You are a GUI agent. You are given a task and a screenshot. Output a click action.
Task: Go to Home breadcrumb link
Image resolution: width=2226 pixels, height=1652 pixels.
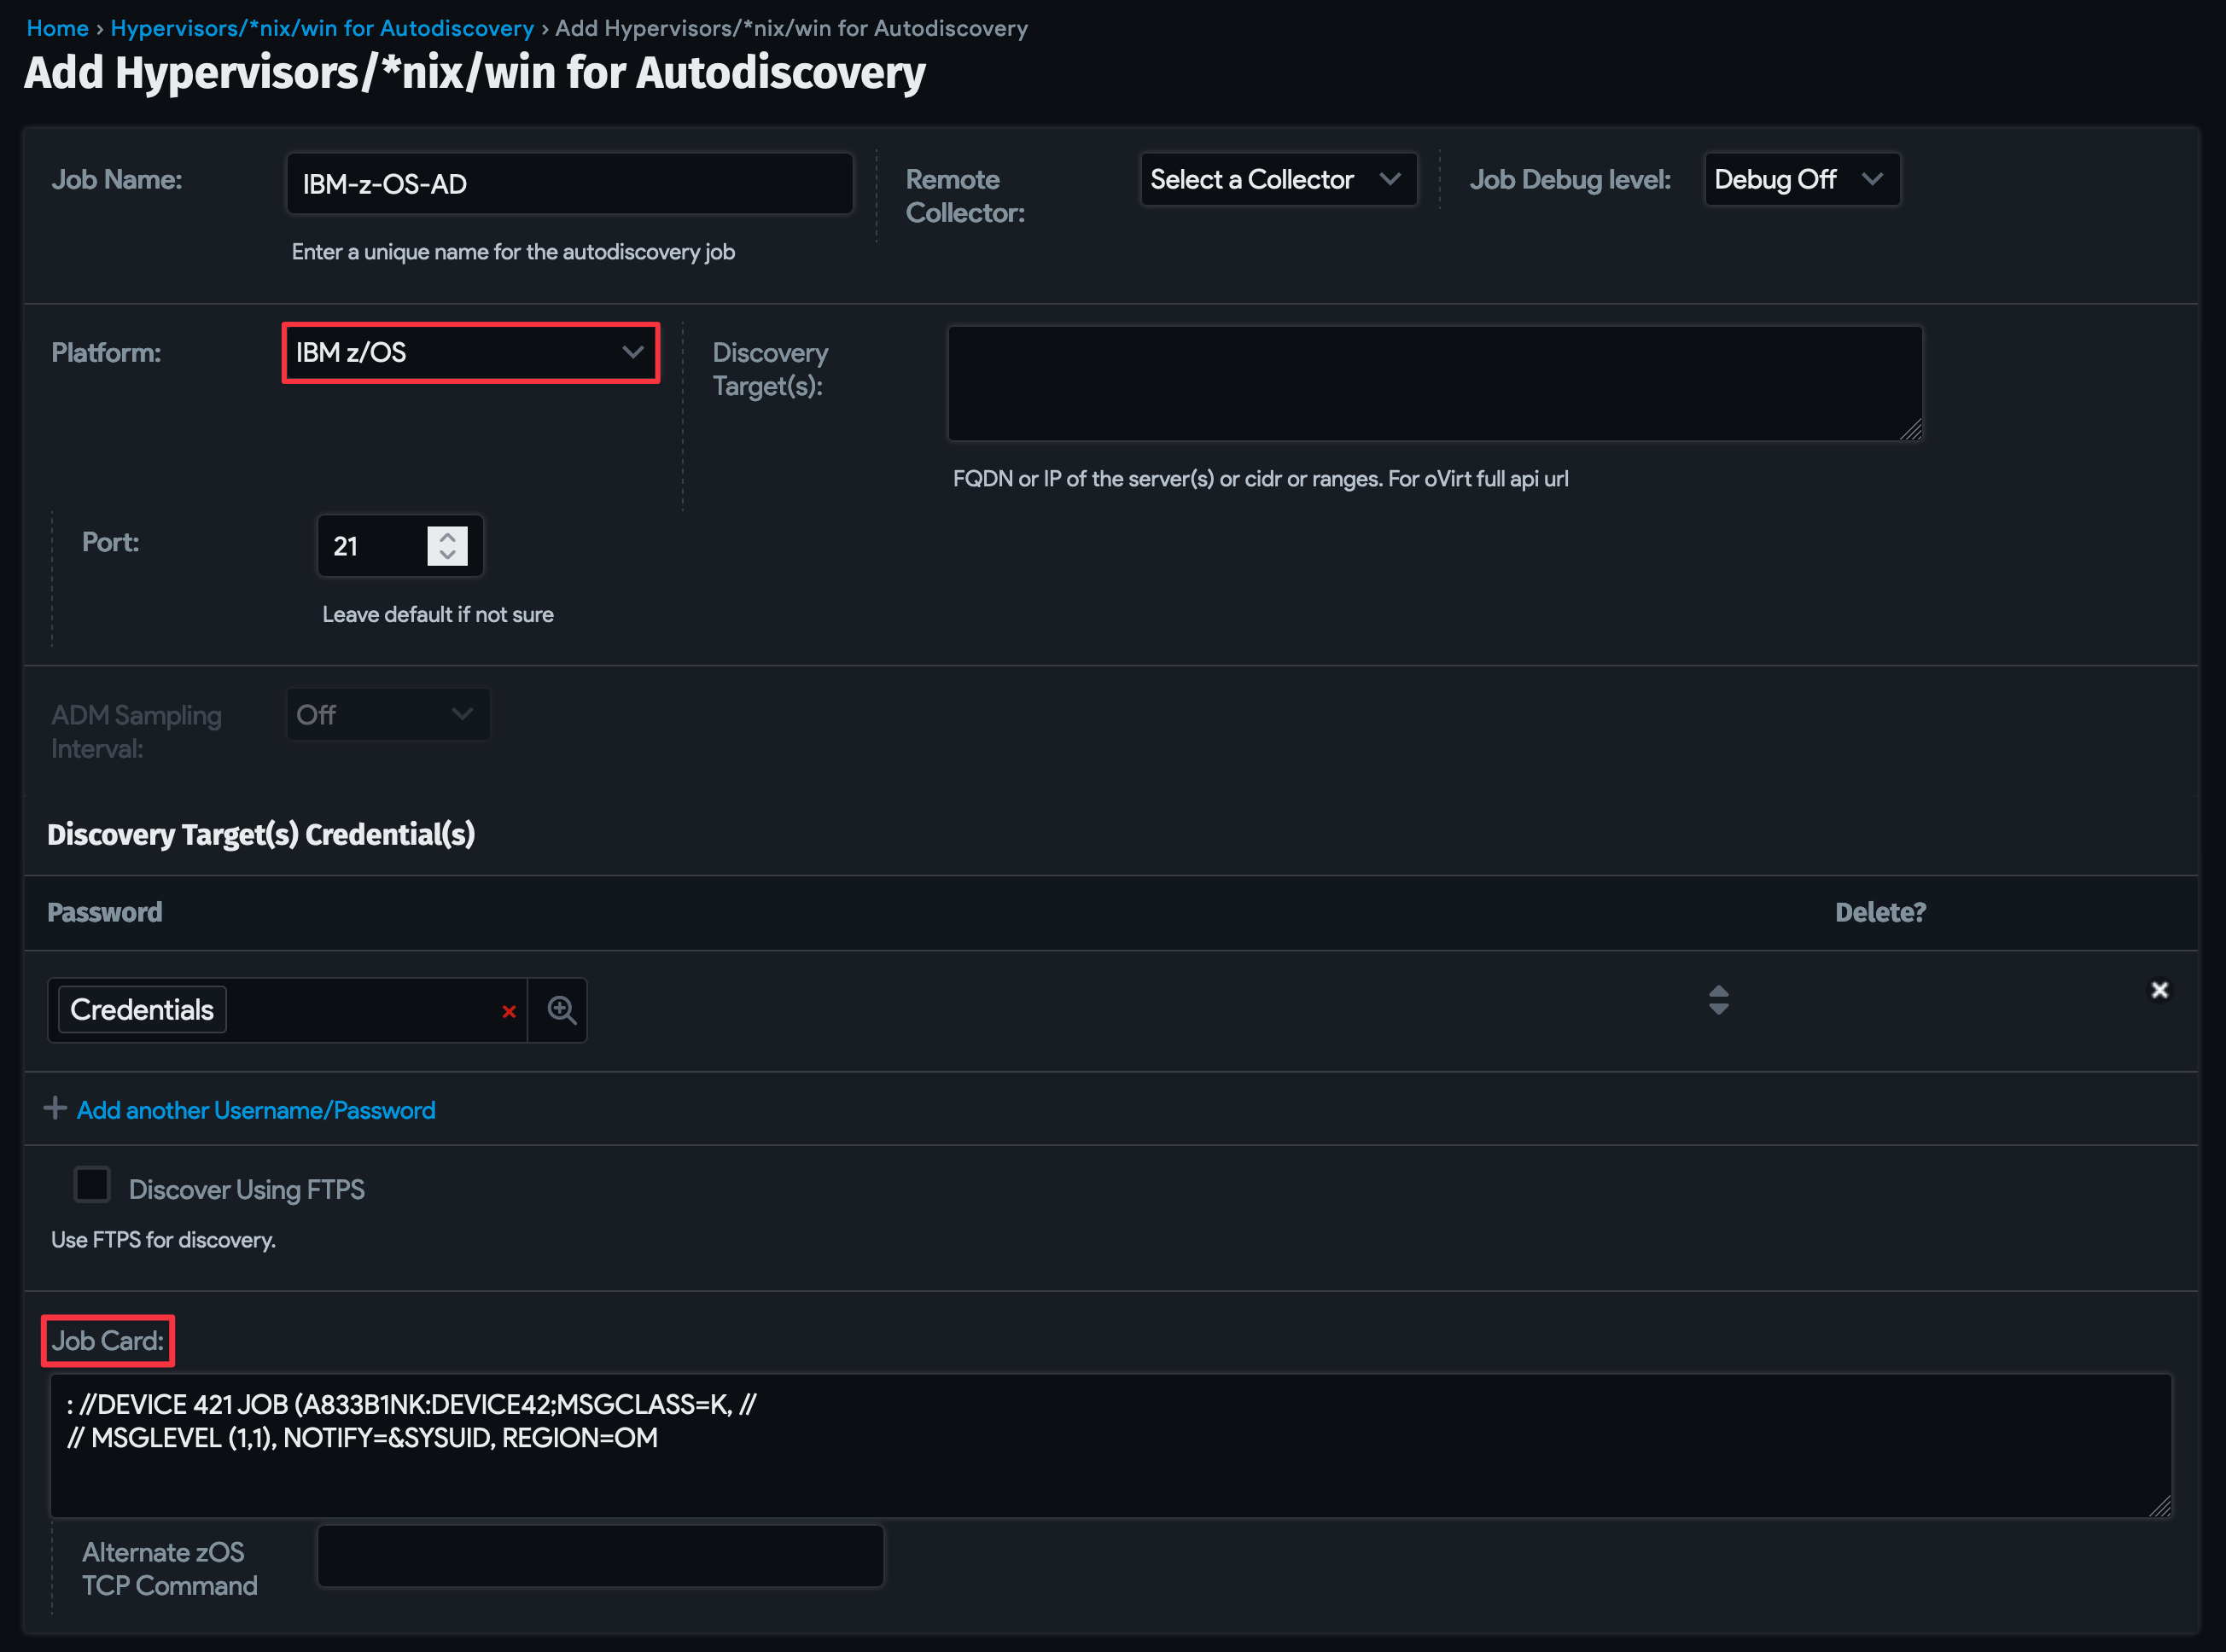point(57,28)
